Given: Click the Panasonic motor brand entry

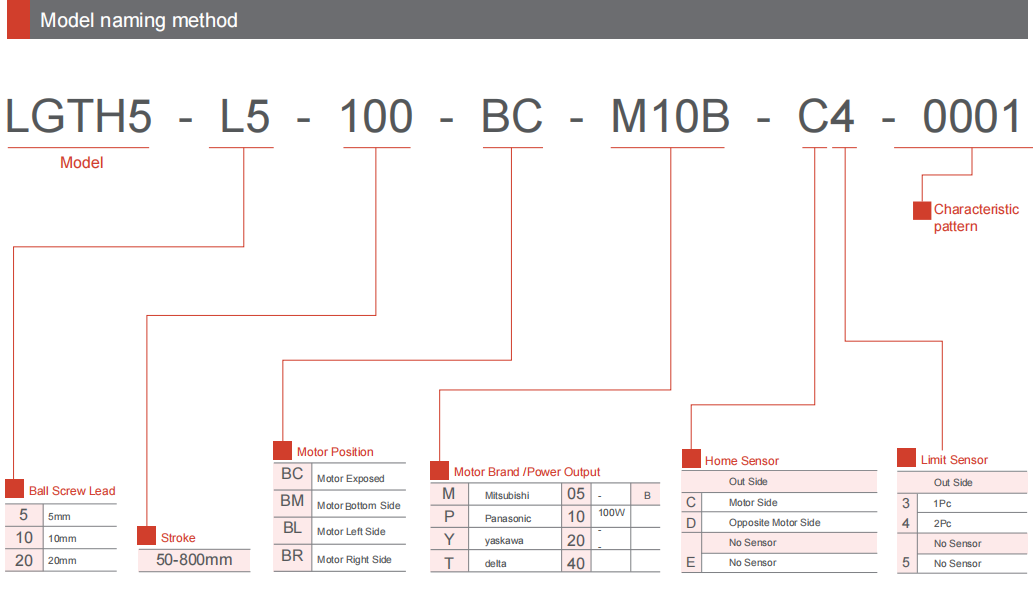Looking at the screenshot, I should (x=508, y=518).
